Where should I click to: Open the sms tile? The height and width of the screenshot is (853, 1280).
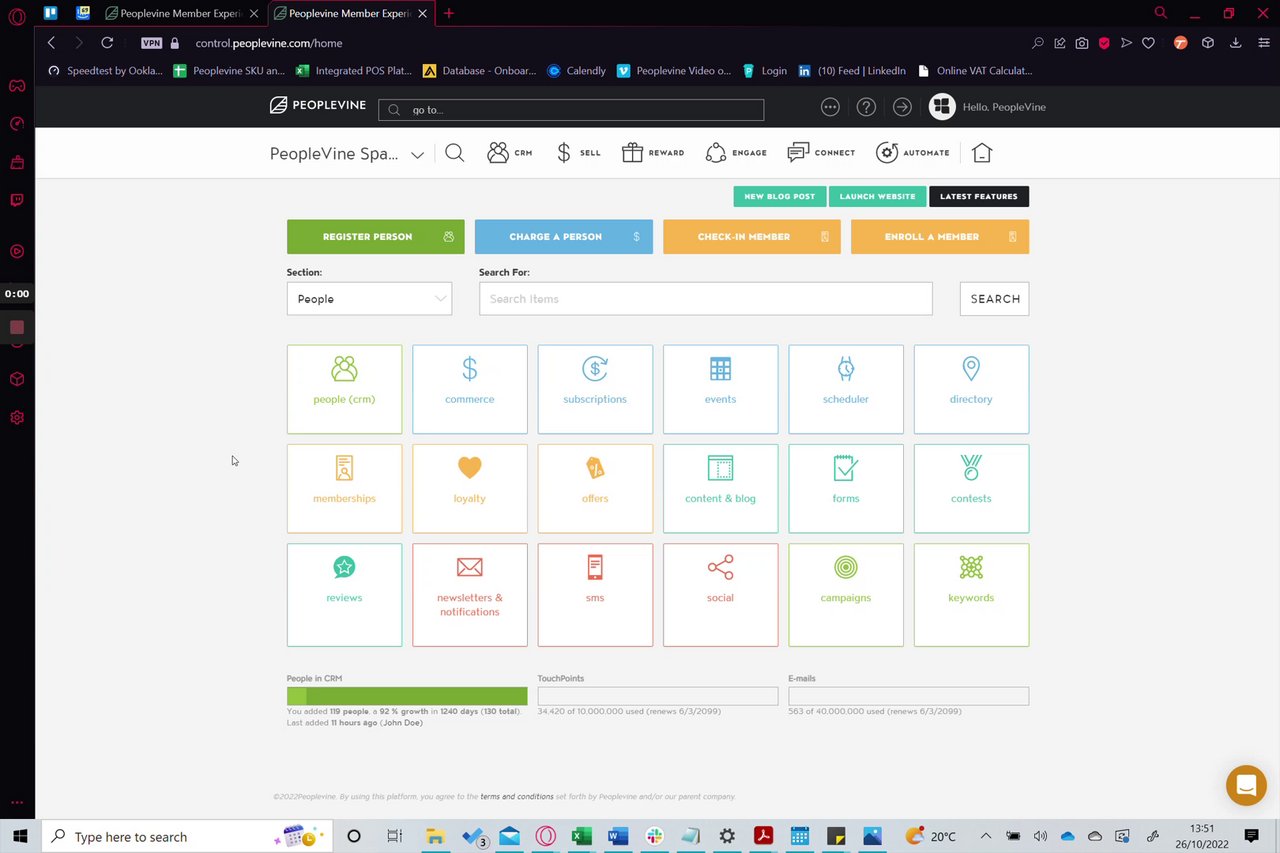[x=595, y=595]
